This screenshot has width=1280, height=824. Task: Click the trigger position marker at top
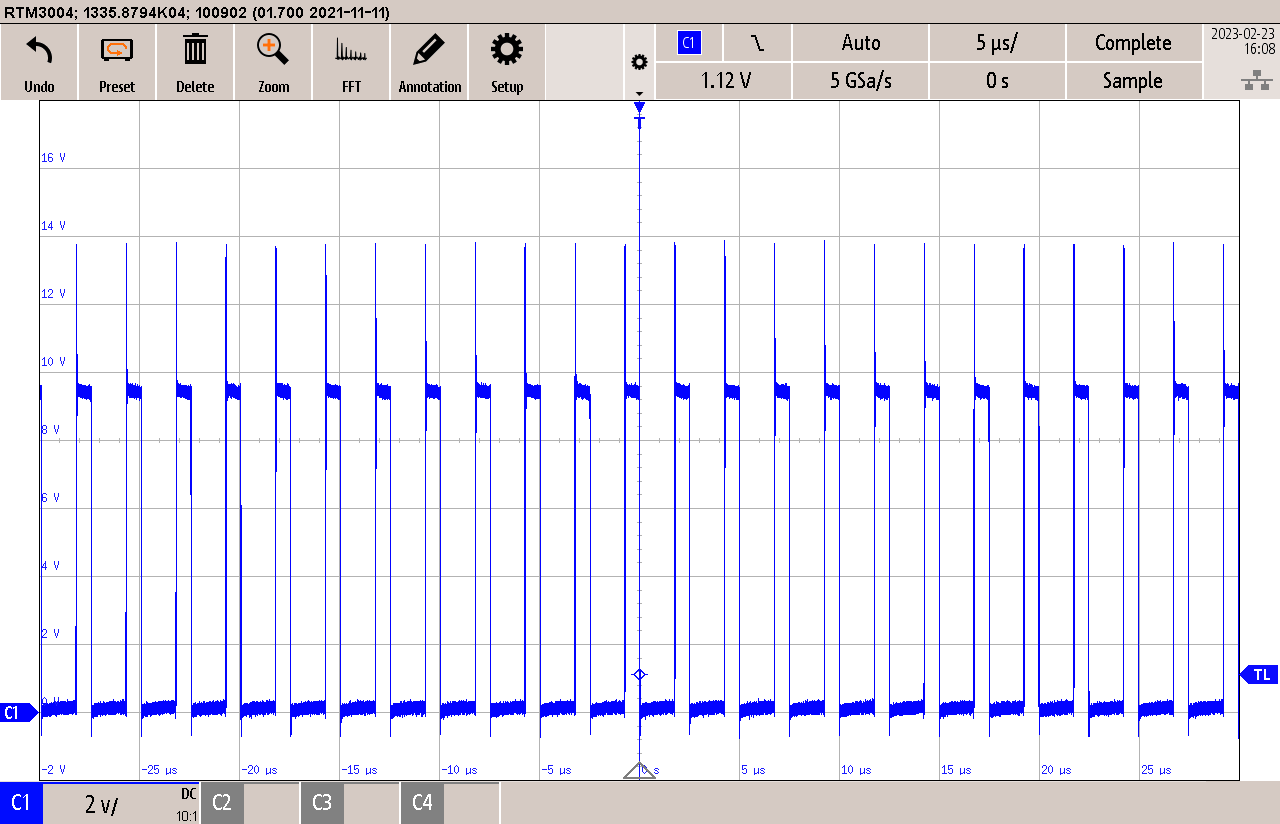coord(639,113)
